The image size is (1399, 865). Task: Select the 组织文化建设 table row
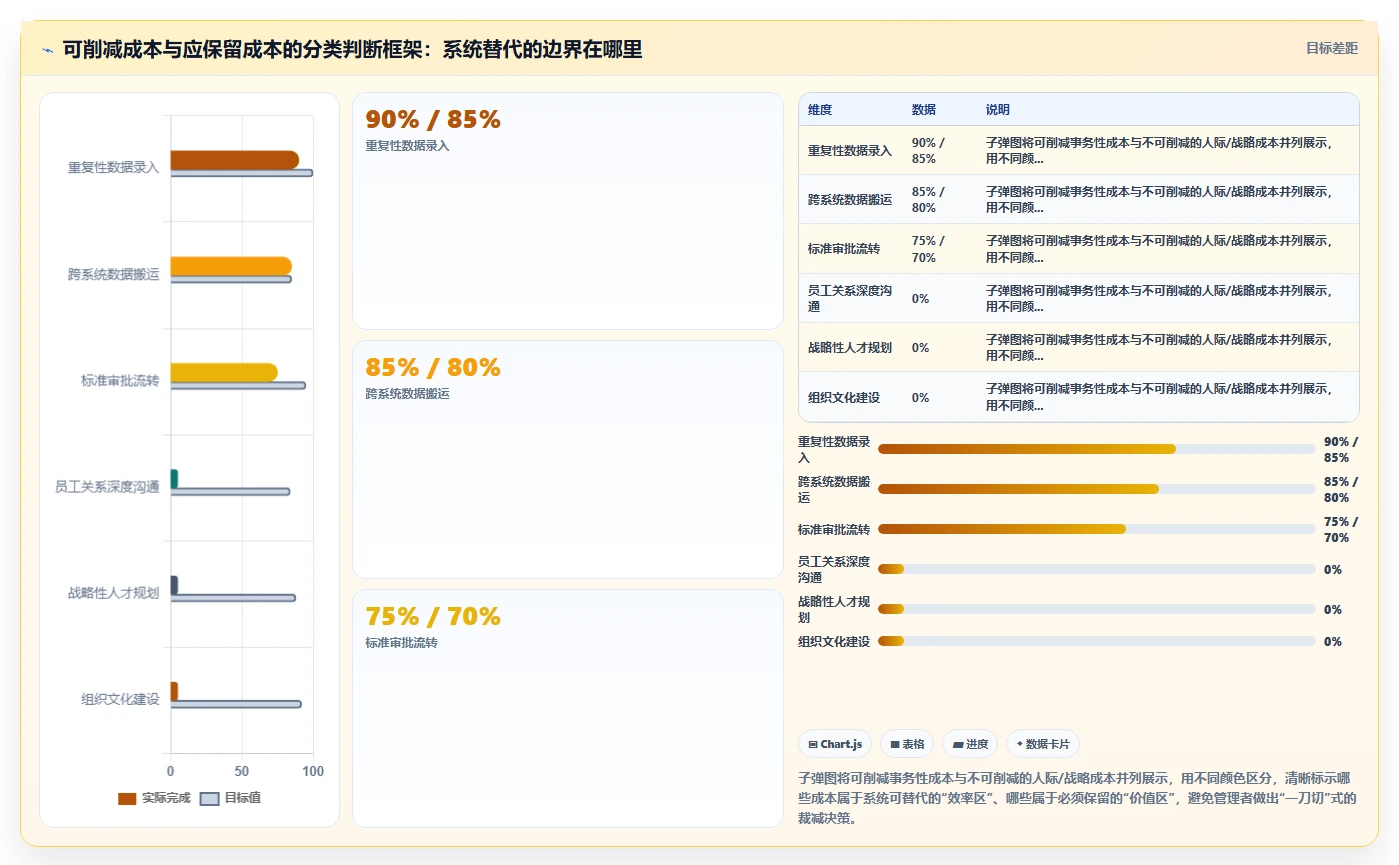click(1079, 397)
